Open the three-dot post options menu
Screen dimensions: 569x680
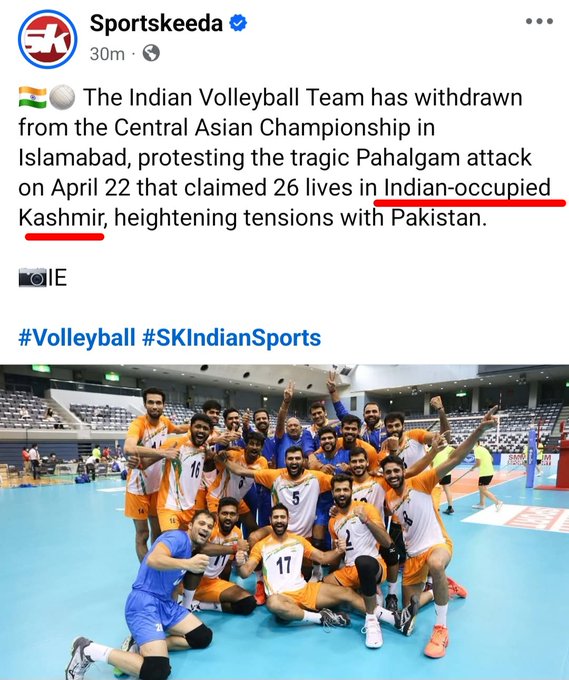[539, 21]
